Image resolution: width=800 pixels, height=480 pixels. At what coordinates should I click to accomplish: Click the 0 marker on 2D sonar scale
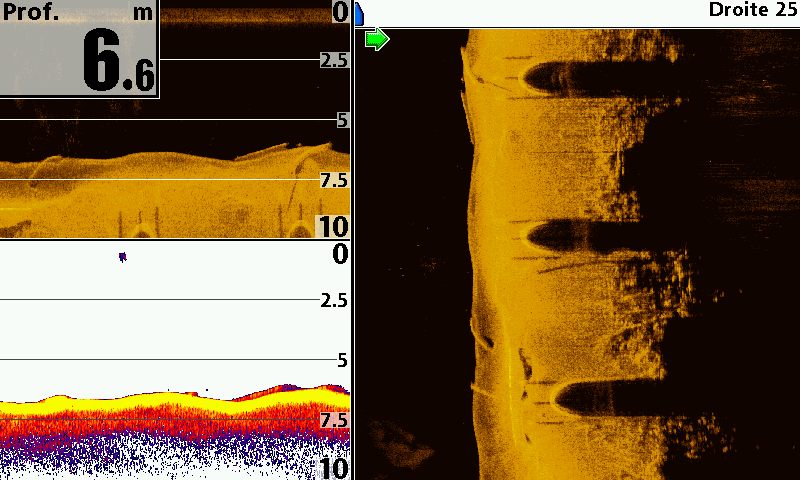coord(340,254)
